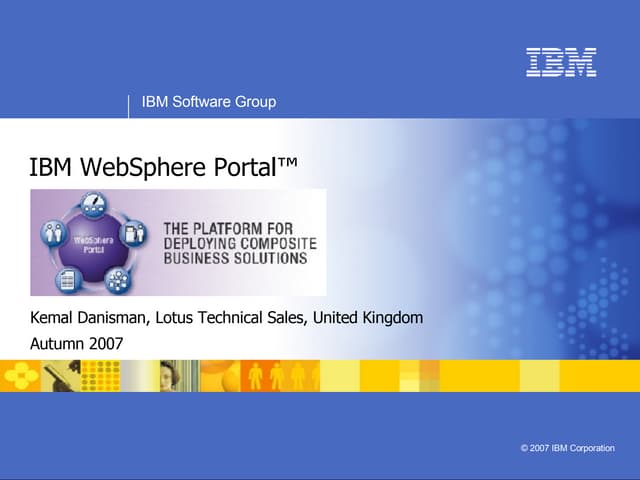This screenshot has height=480, width=640.
Task: Click the vertical divider beside Software Group
Action: tap(129, 104)
